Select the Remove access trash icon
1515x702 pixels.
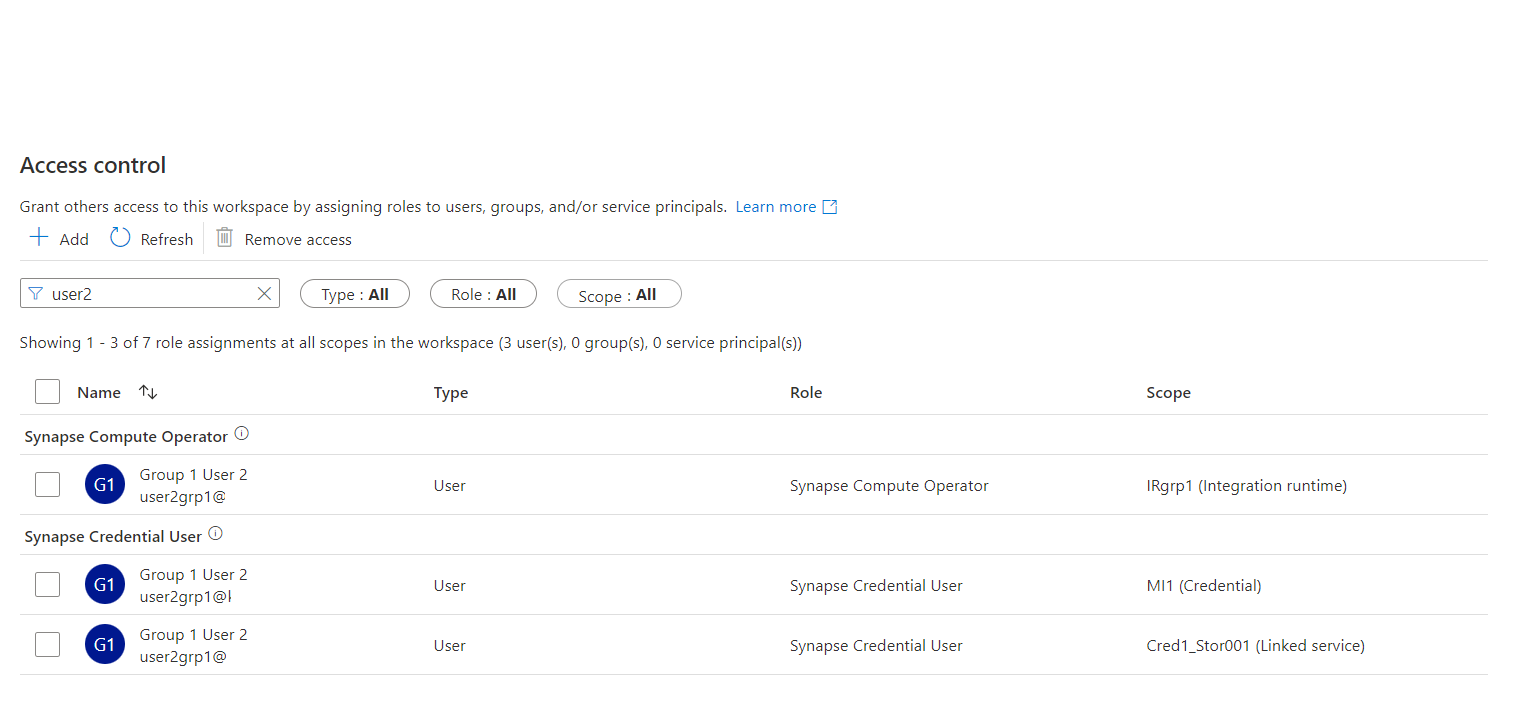click(224, 238)
